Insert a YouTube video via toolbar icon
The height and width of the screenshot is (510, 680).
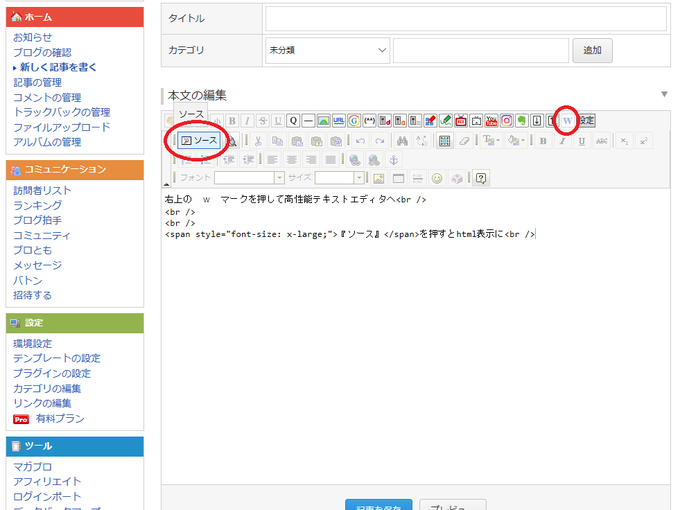pyautogui.click(x=491, y=121)
